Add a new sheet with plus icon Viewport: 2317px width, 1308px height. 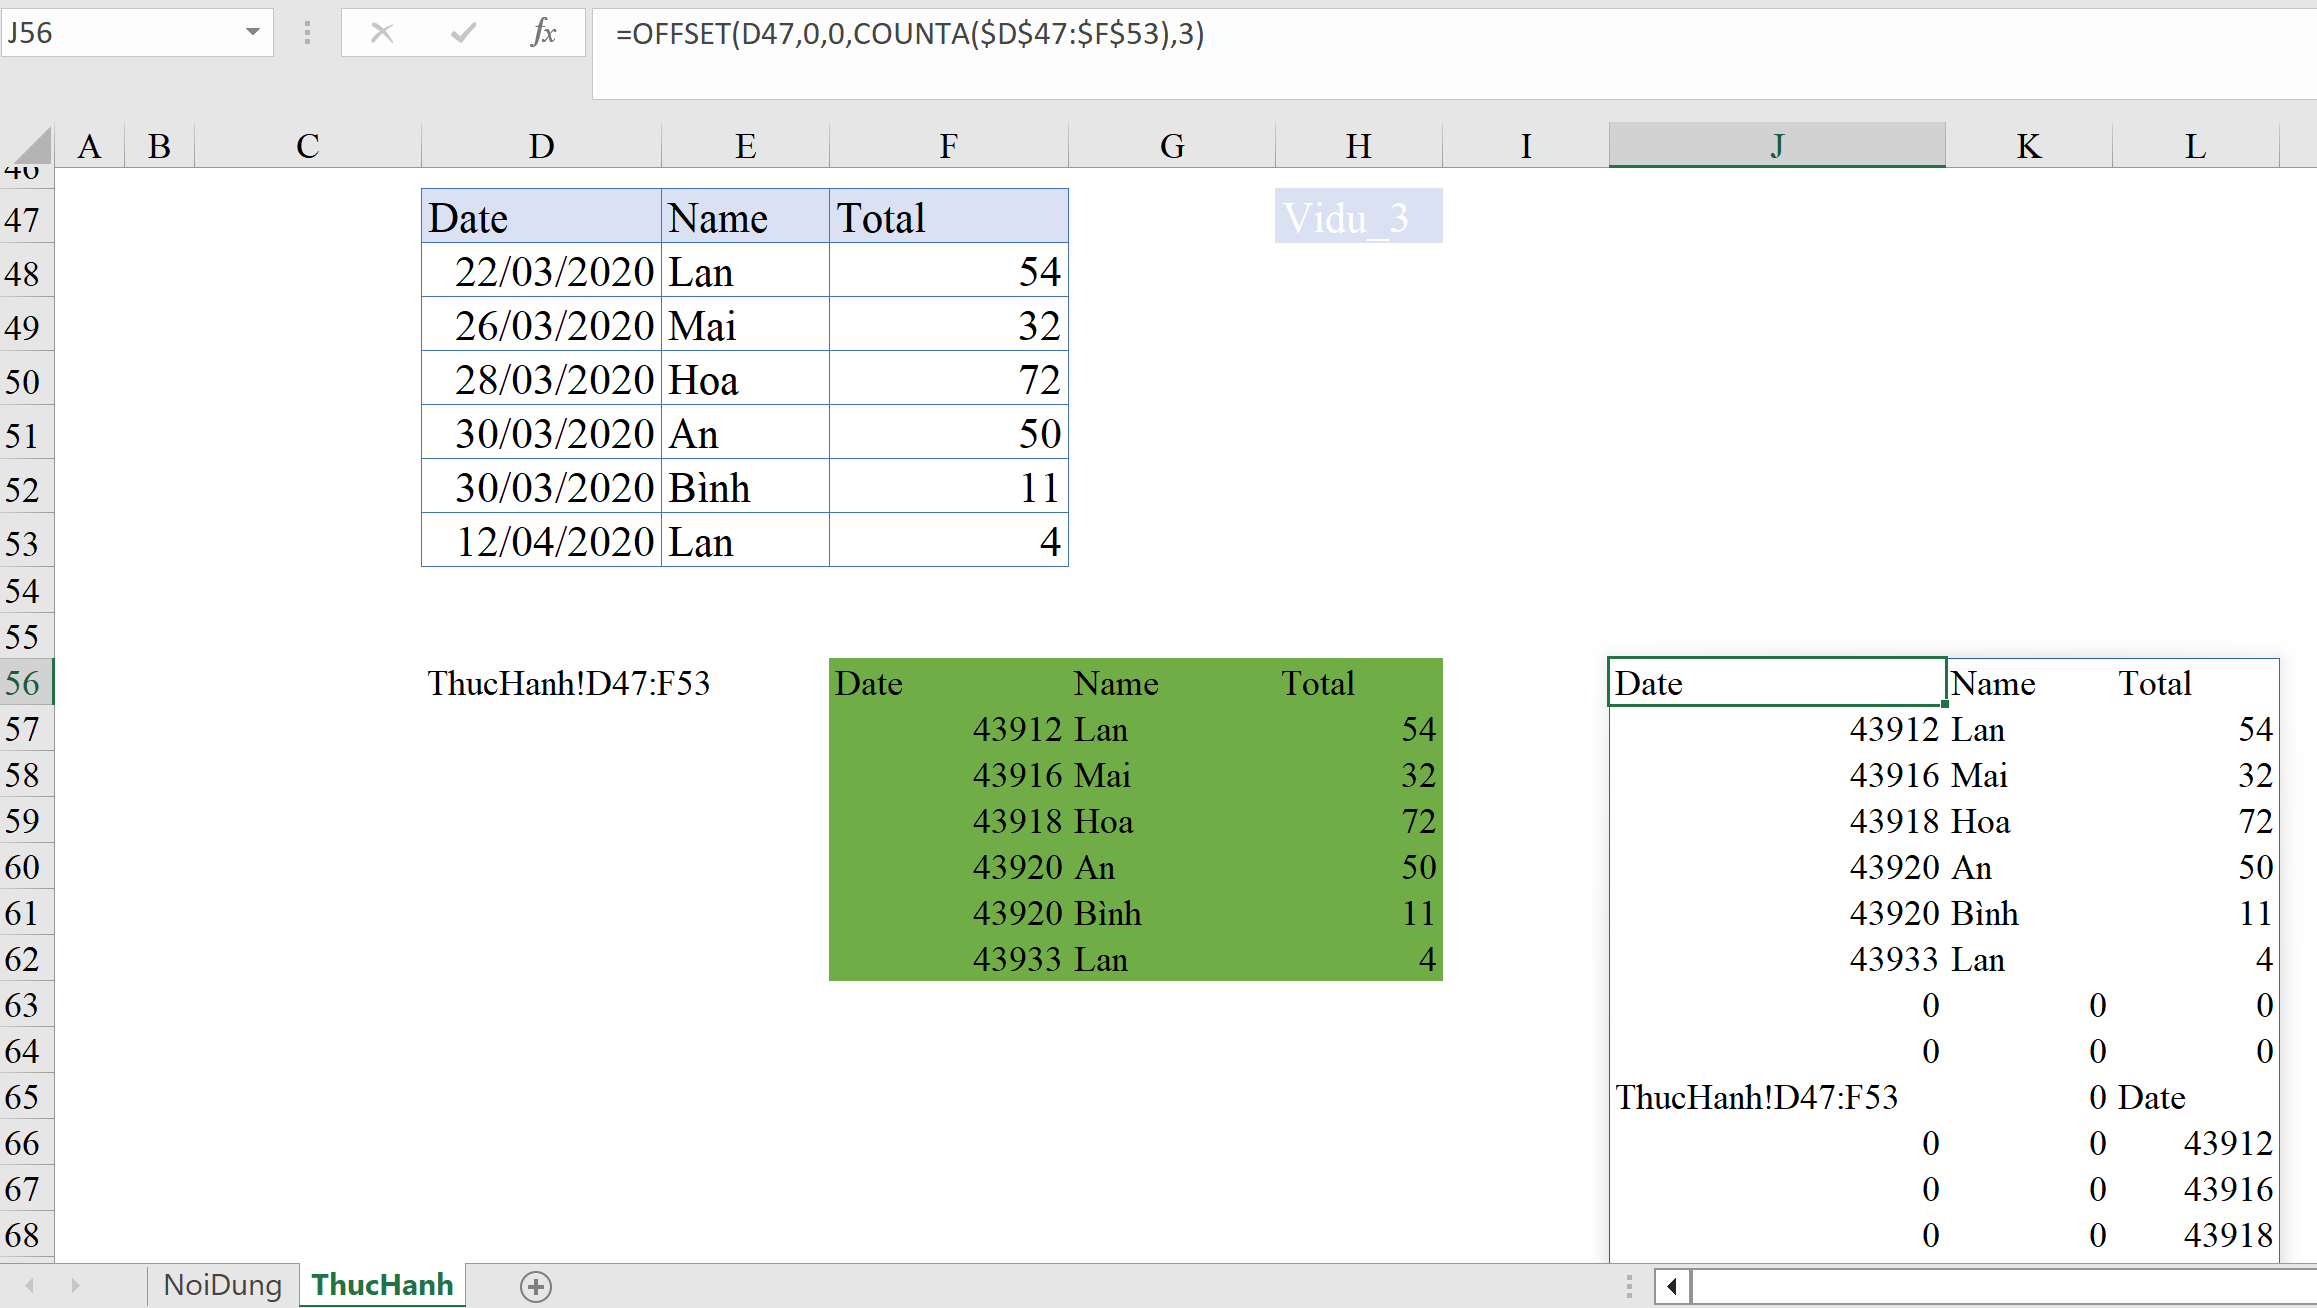(x=536, y=1286)
